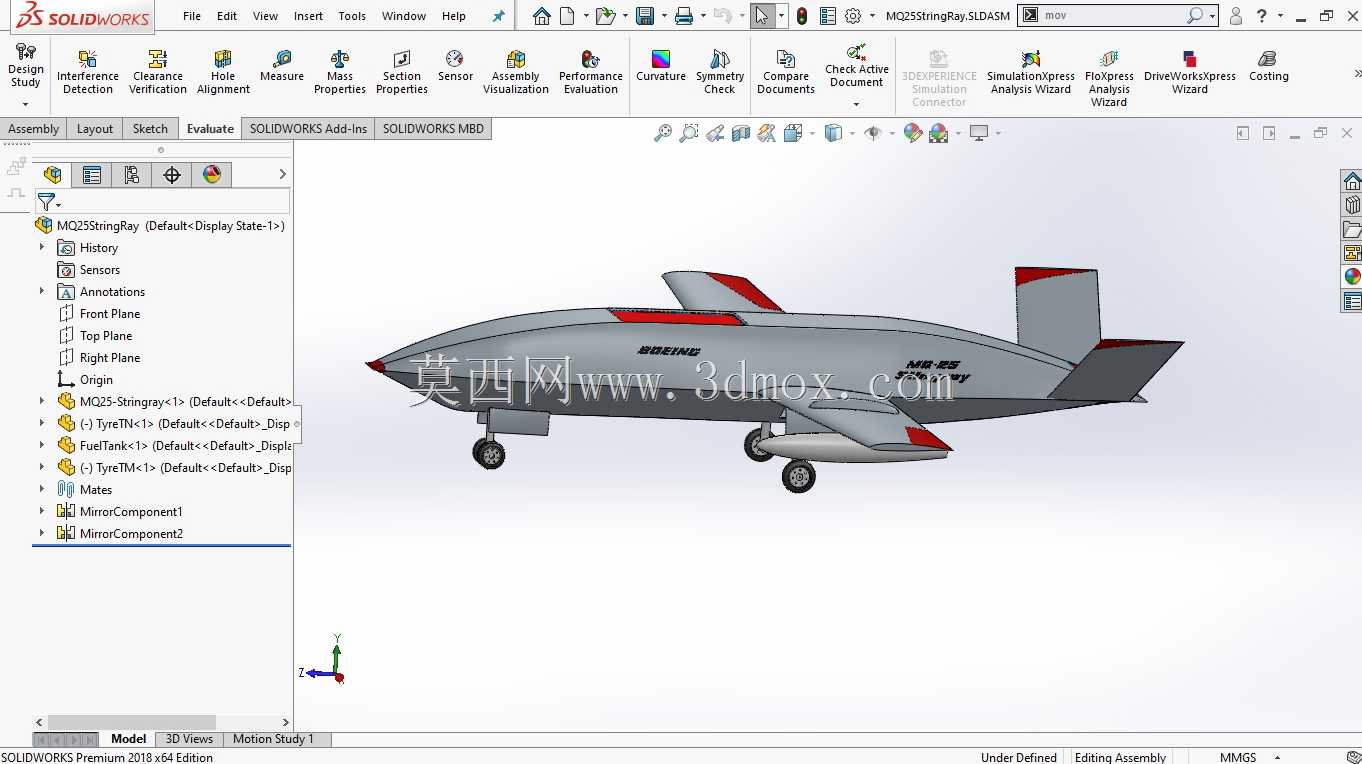This screenshot has height=764, width=1362.
Task: Open SOLIDWORKS Add-Ins tab
Action: coord(308,128)
